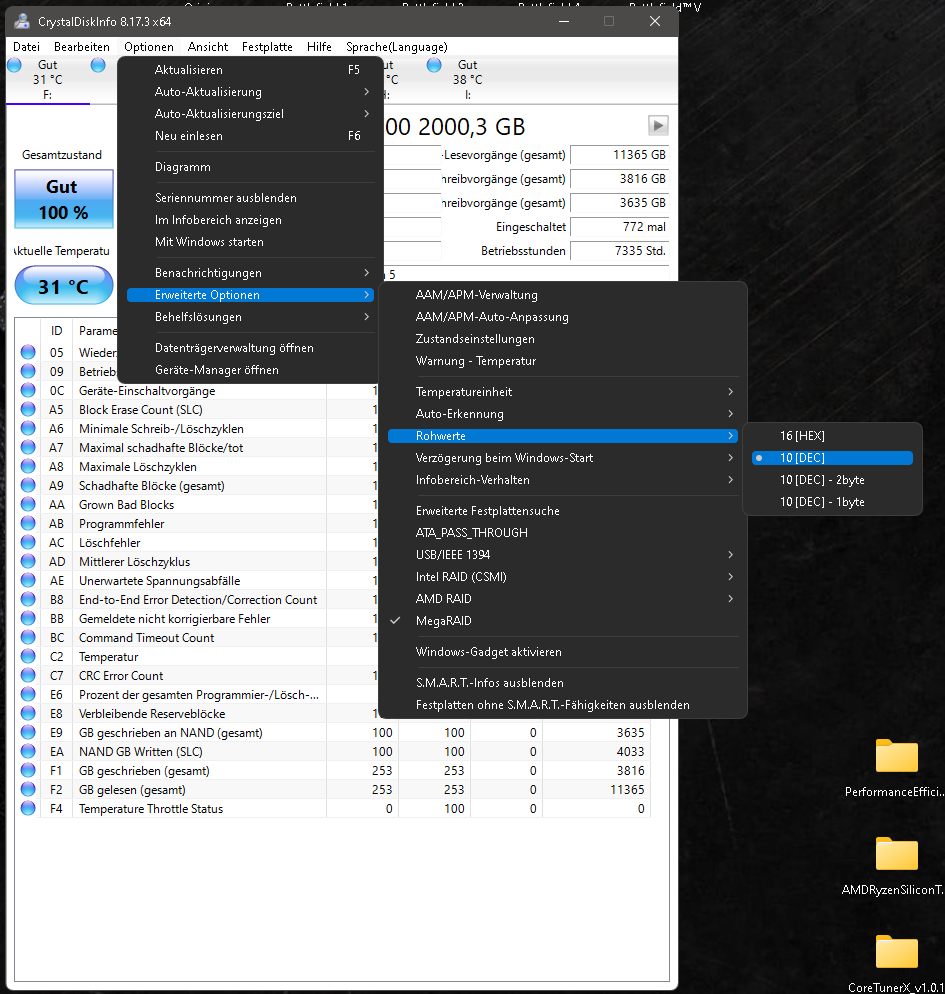
Task: Click the raw value 11365 of GB gelesen
Action: pos(627,789)
